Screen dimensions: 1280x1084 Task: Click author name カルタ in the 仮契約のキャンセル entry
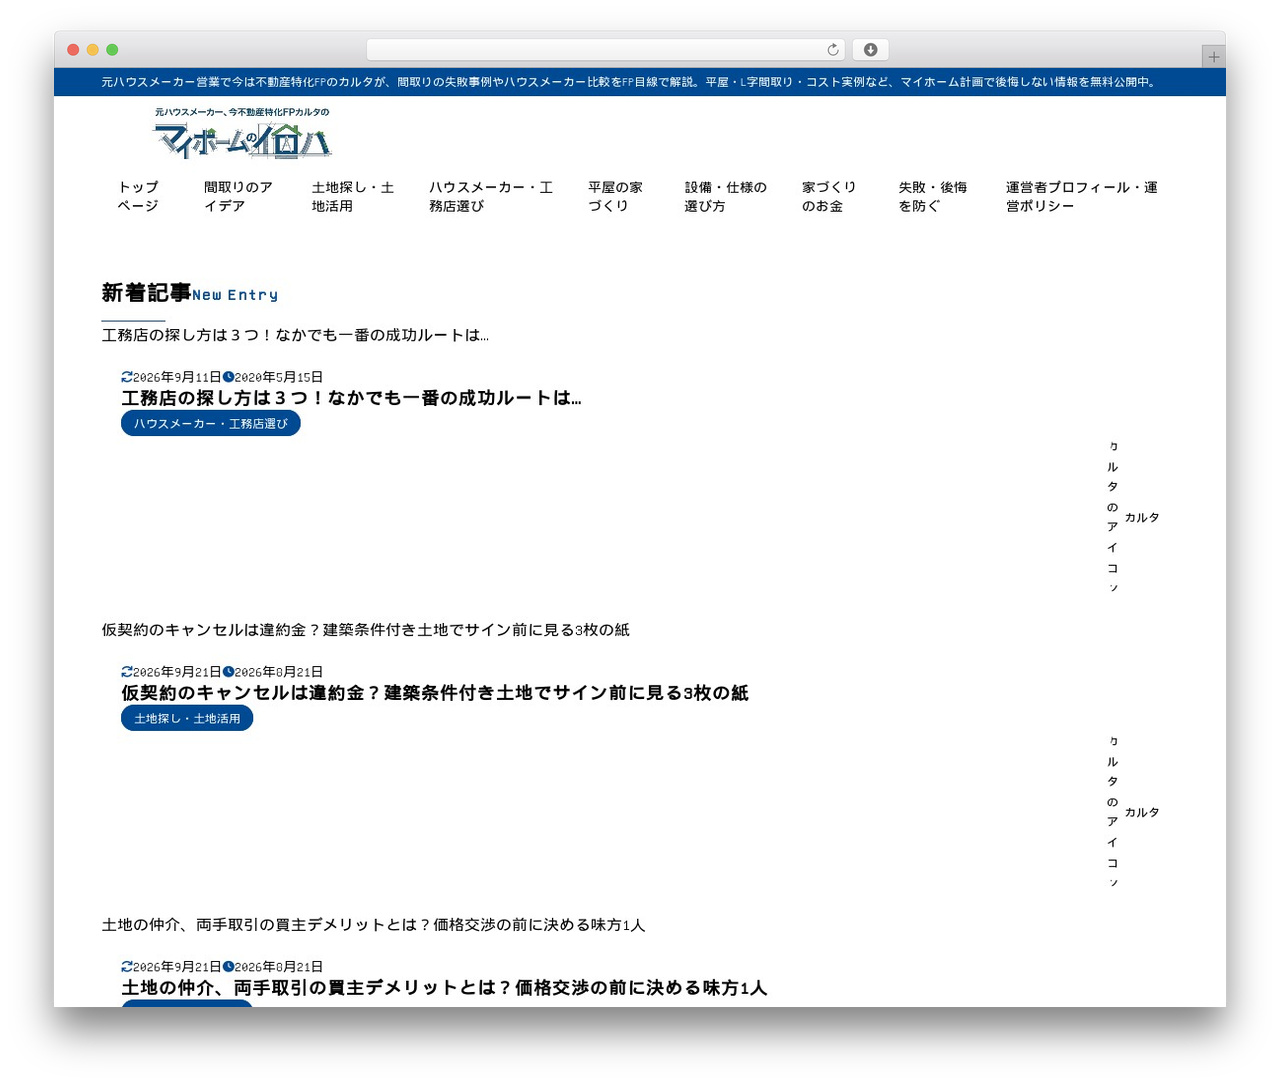pos(1142,813)
